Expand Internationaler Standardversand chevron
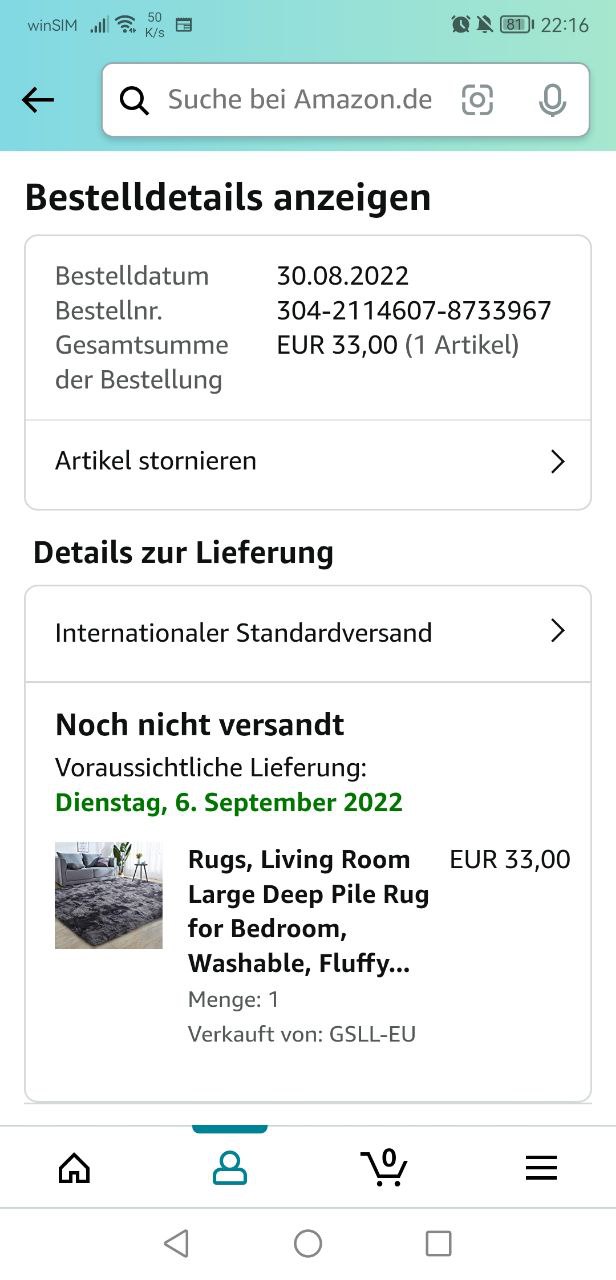Screen dimensions: 616x1280 click(558, 631)
